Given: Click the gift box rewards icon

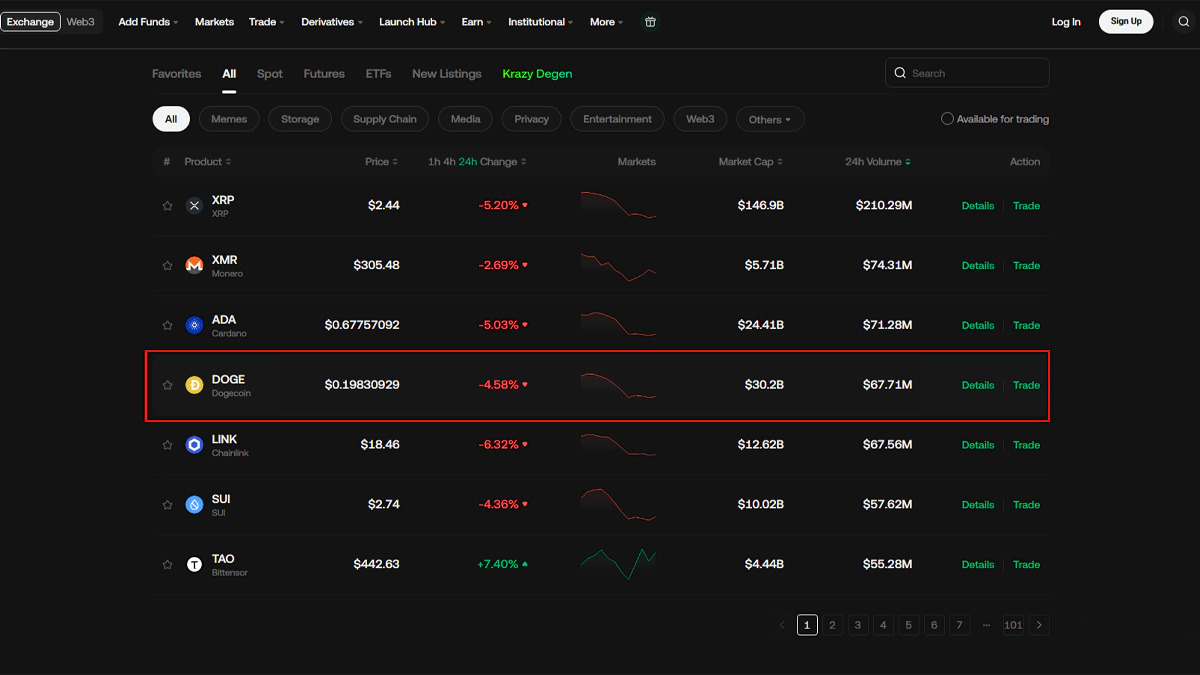Looking at the screenshot, I should point(650,22).
